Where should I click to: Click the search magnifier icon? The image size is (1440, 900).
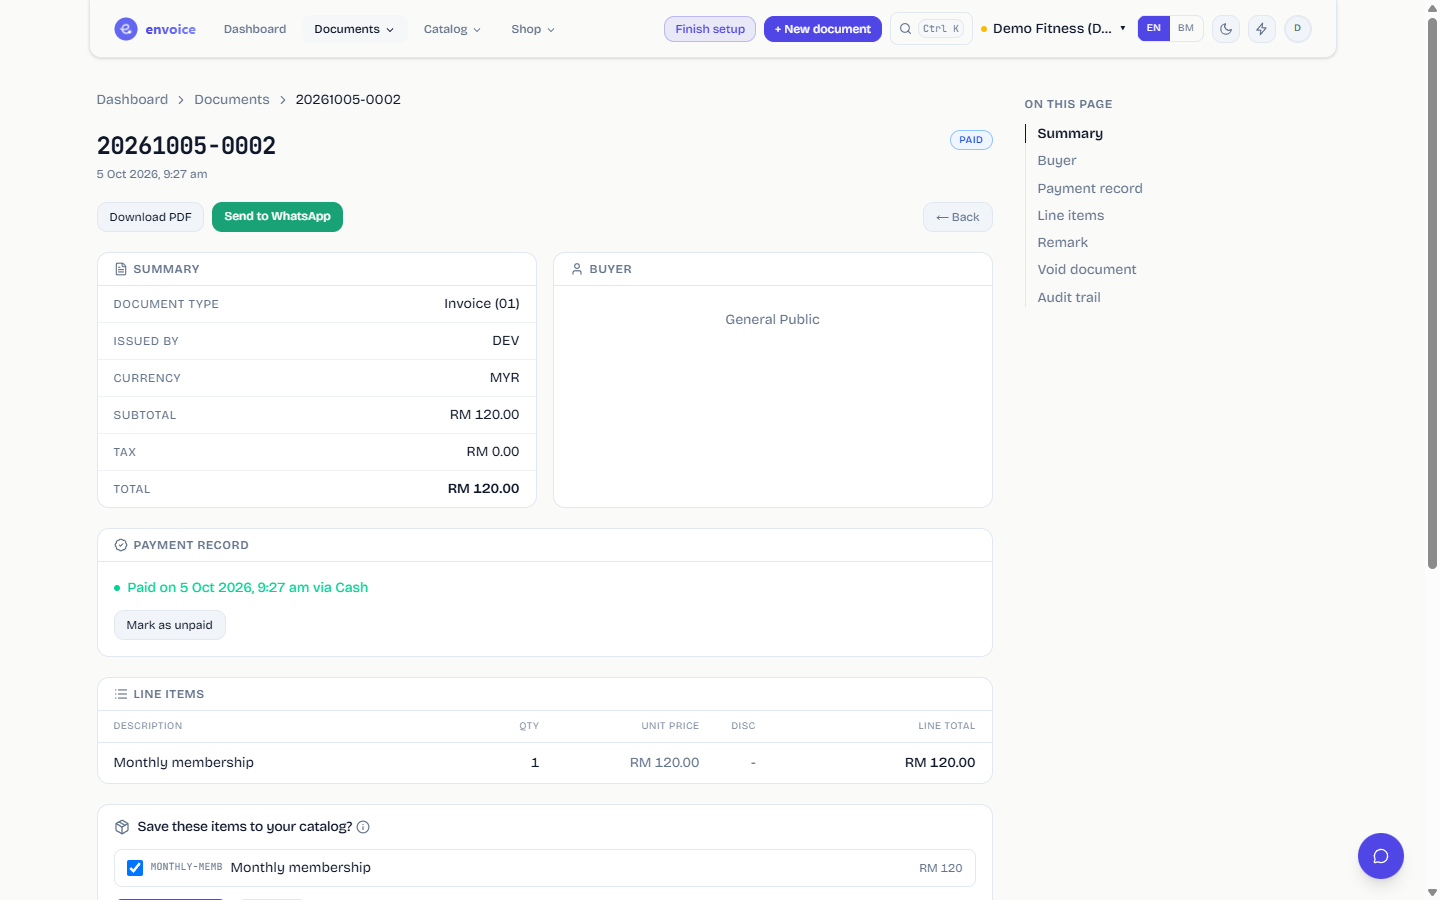coord(905,29)
